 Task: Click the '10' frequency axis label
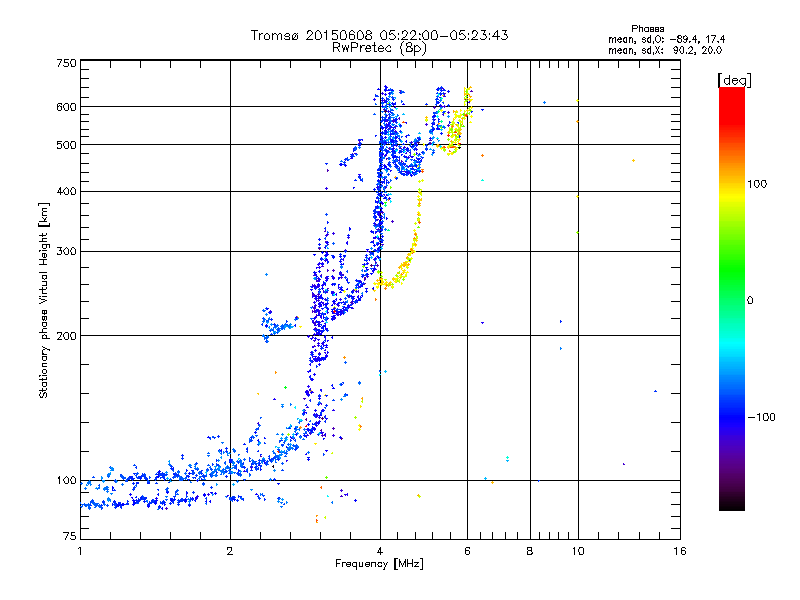coord(578,551)
